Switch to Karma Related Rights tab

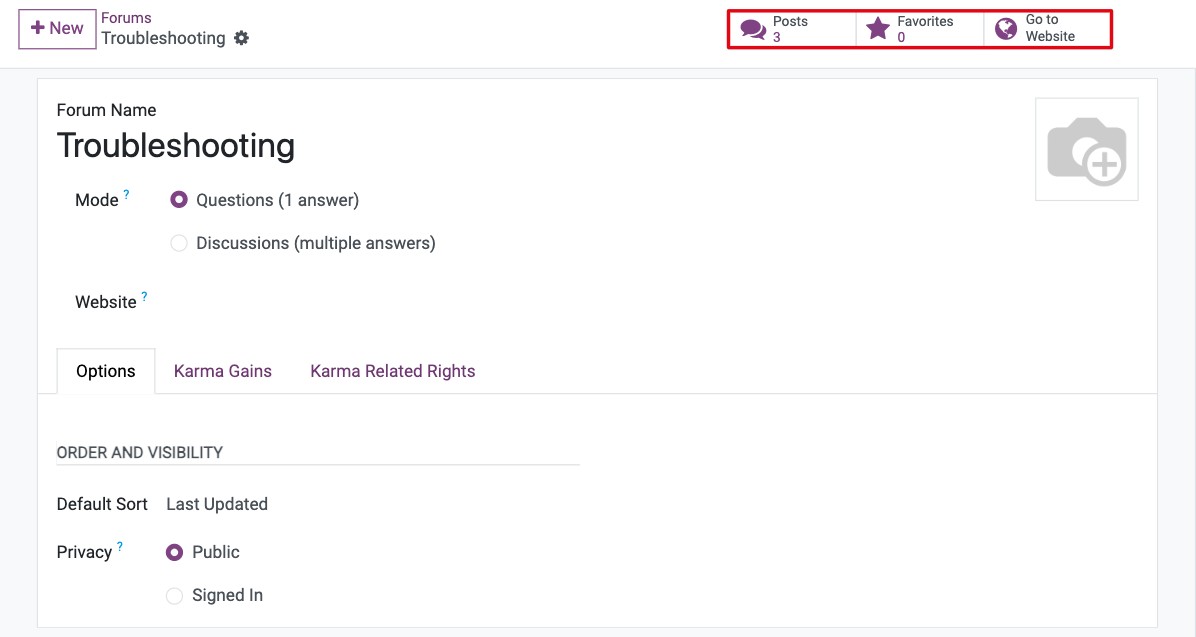tap(393, 372)
